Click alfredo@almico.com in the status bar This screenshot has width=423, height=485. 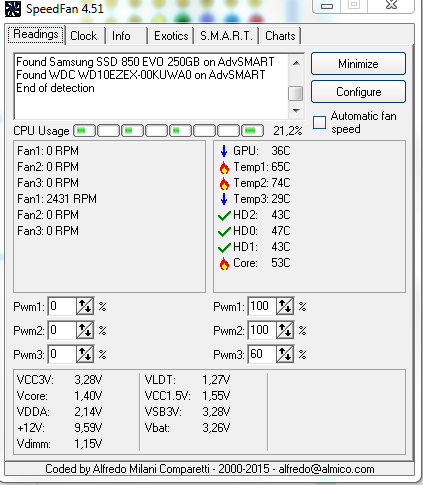326,469
